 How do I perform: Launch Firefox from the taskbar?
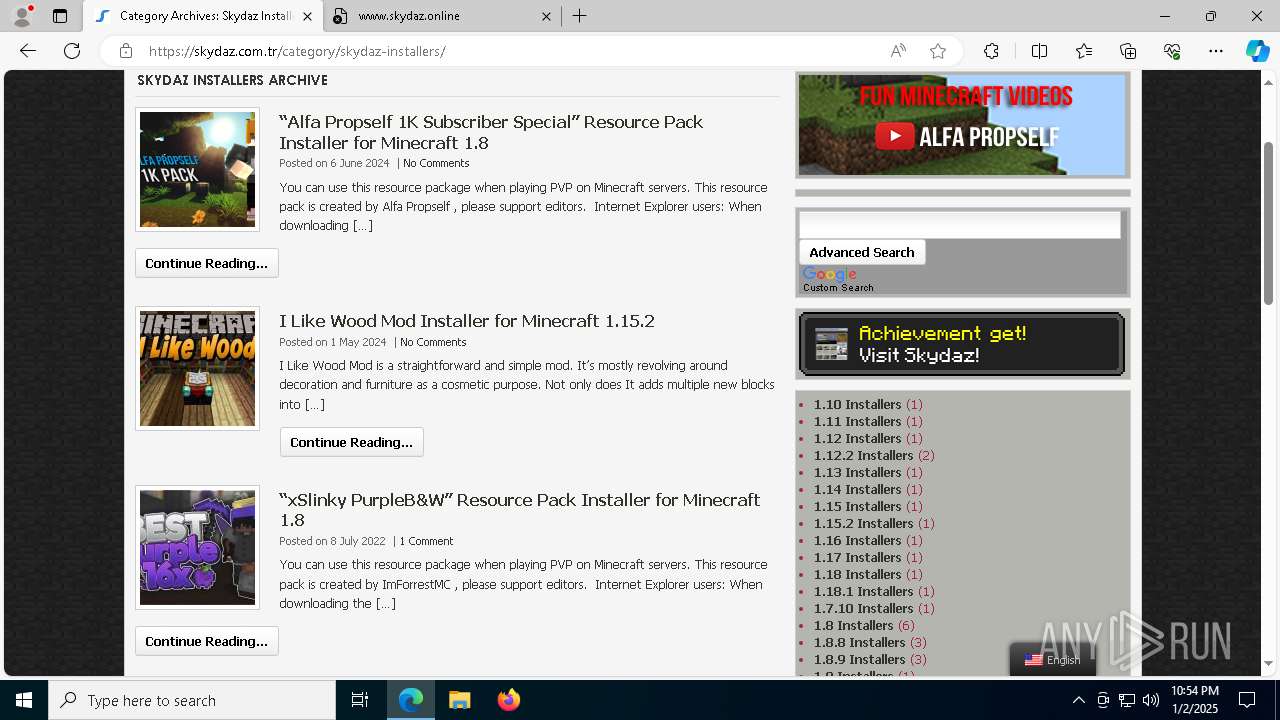click(x=509, y=700)
